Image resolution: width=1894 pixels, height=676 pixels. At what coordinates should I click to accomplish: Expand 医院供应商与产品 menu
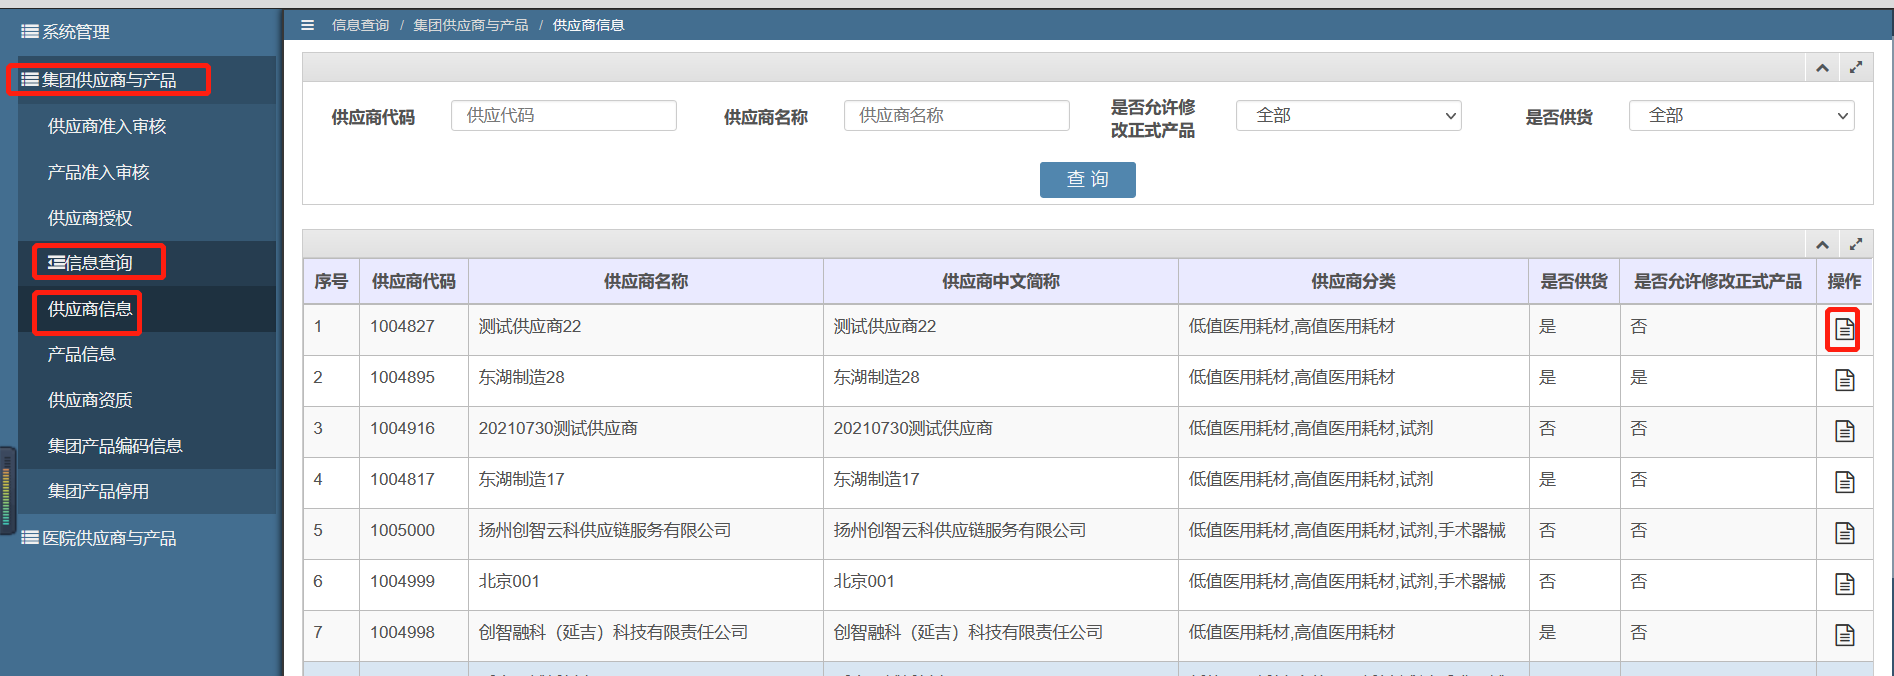pyautogui.click(x=99, y=538)
